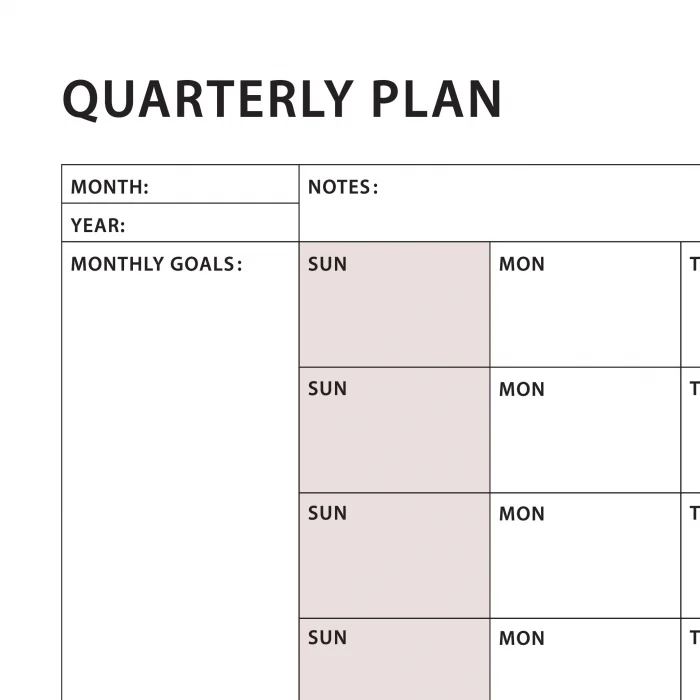Click the QUARTERLY PLAN title heading

pos(282,98)
